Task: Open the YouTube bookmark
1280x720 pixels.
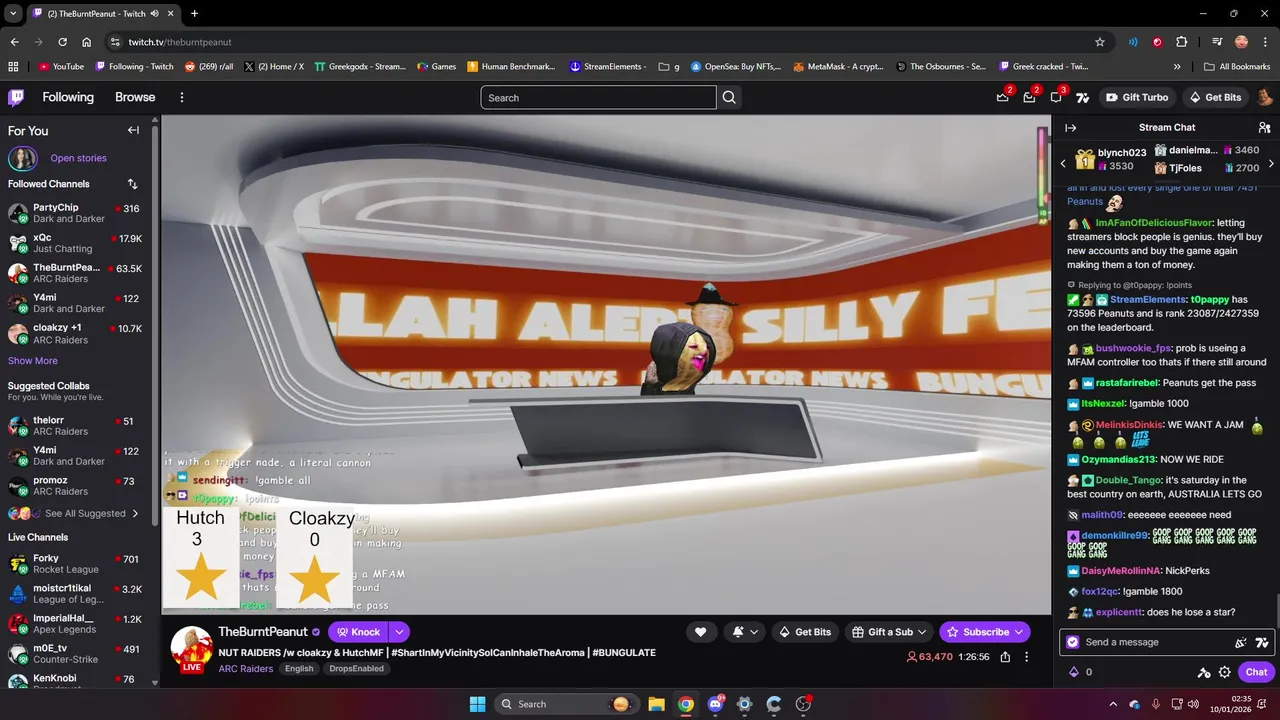Action: (61, 67)
